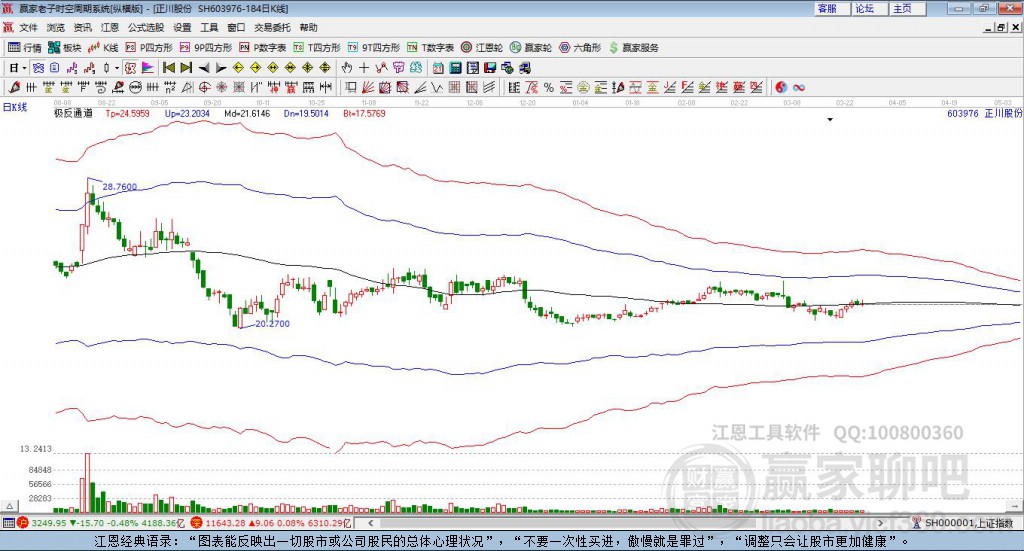Image resolution: width=1024 pixels, height=551 pixels.
Task: Click 603976 正川股份 stock label
Action: coord(984,113)
